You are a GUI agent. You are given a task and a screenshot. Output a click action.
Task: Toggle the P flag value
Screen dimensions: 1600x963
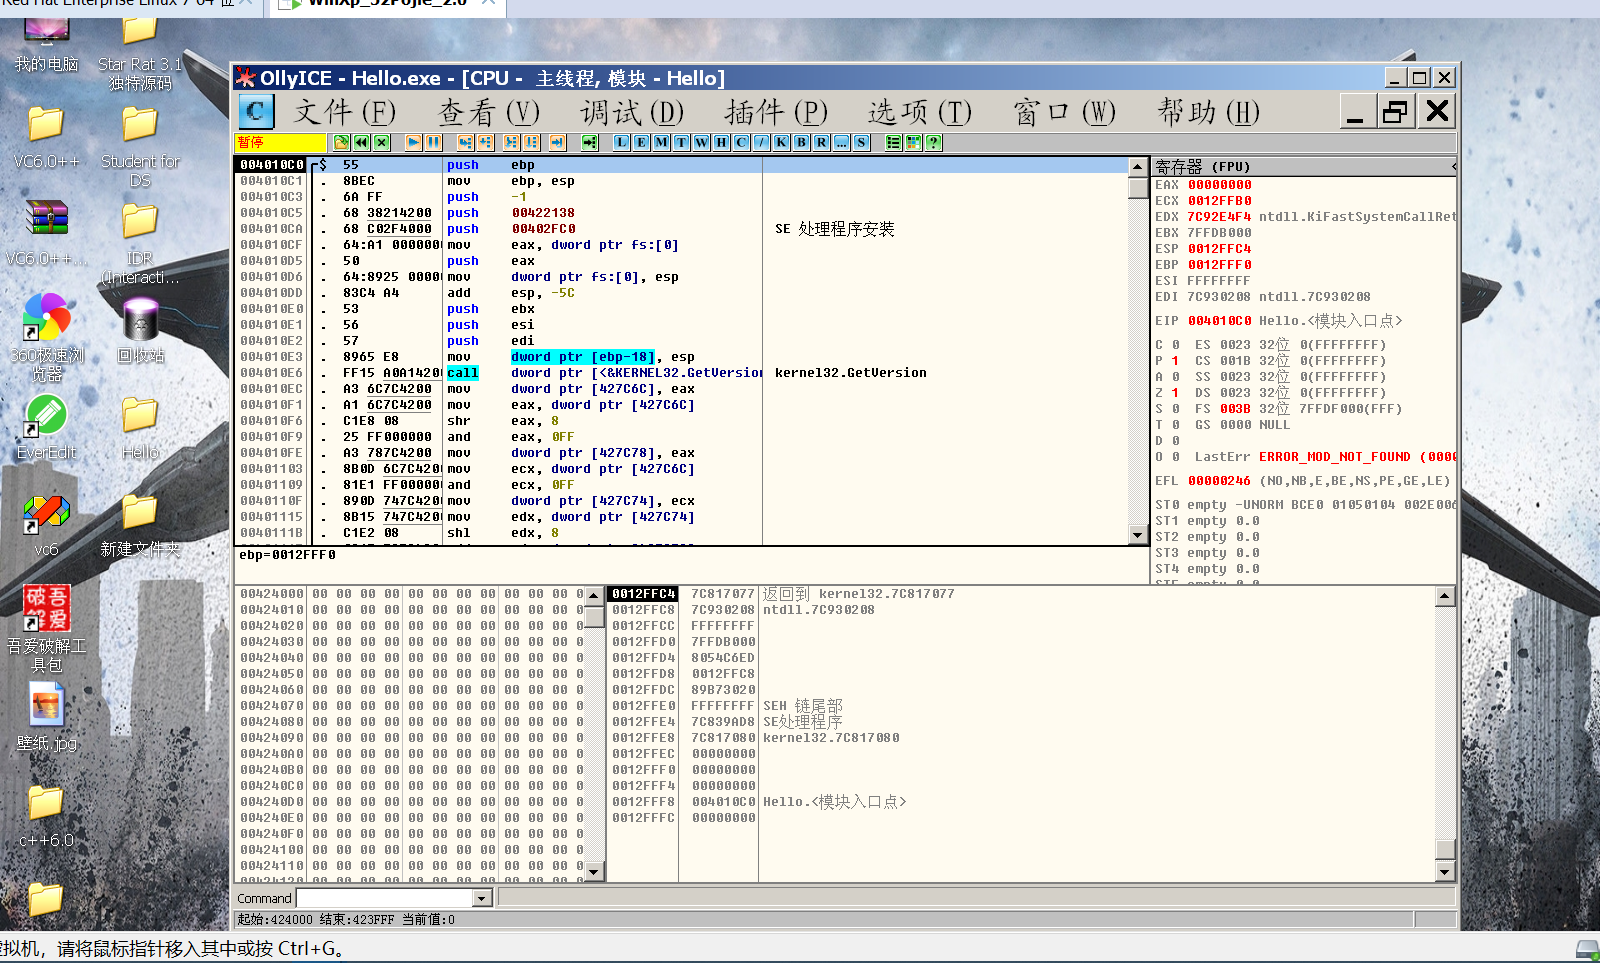[x=1175, y=361]
